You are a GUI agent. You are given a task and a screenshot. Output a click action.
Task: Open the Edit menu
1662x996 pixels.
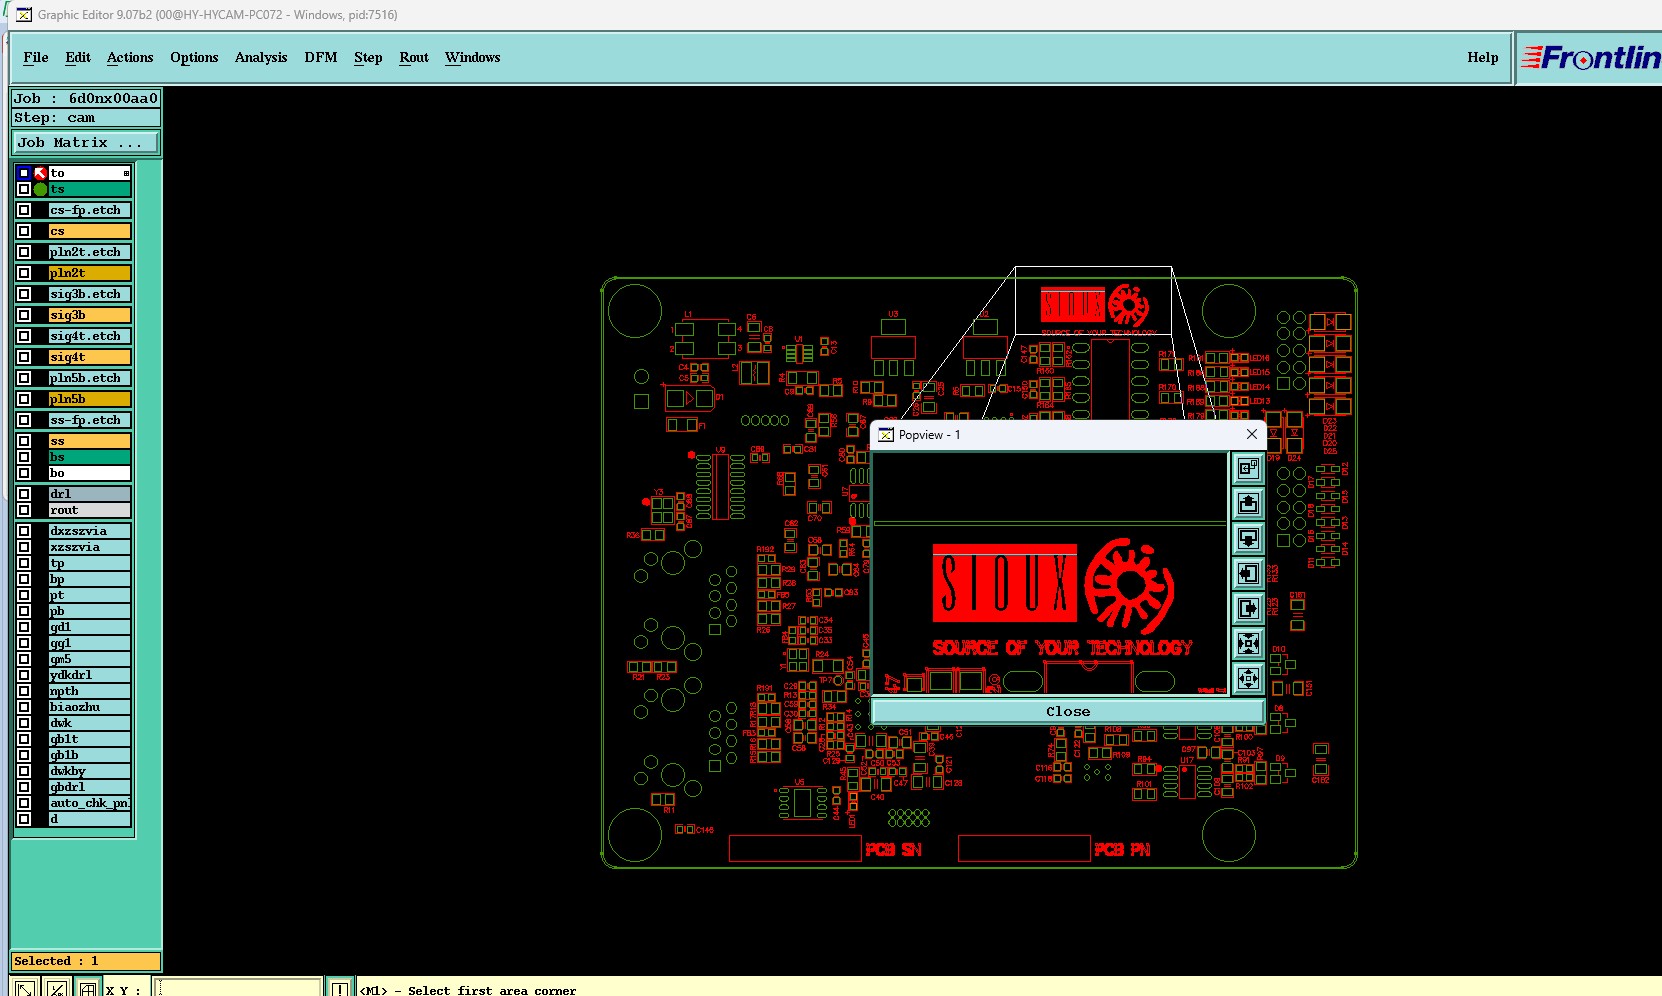(x=78, y=58)
